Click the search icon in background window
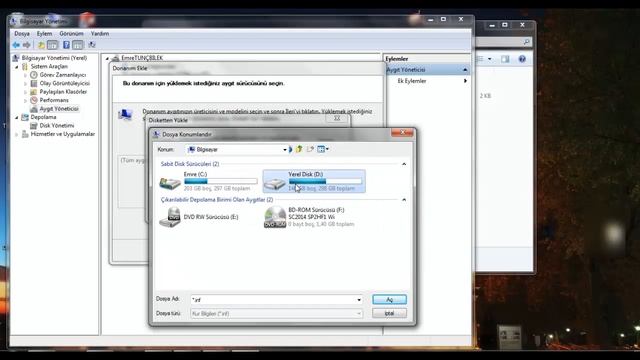Viewport: 640px width, 360px height. (x=527, y=42)
